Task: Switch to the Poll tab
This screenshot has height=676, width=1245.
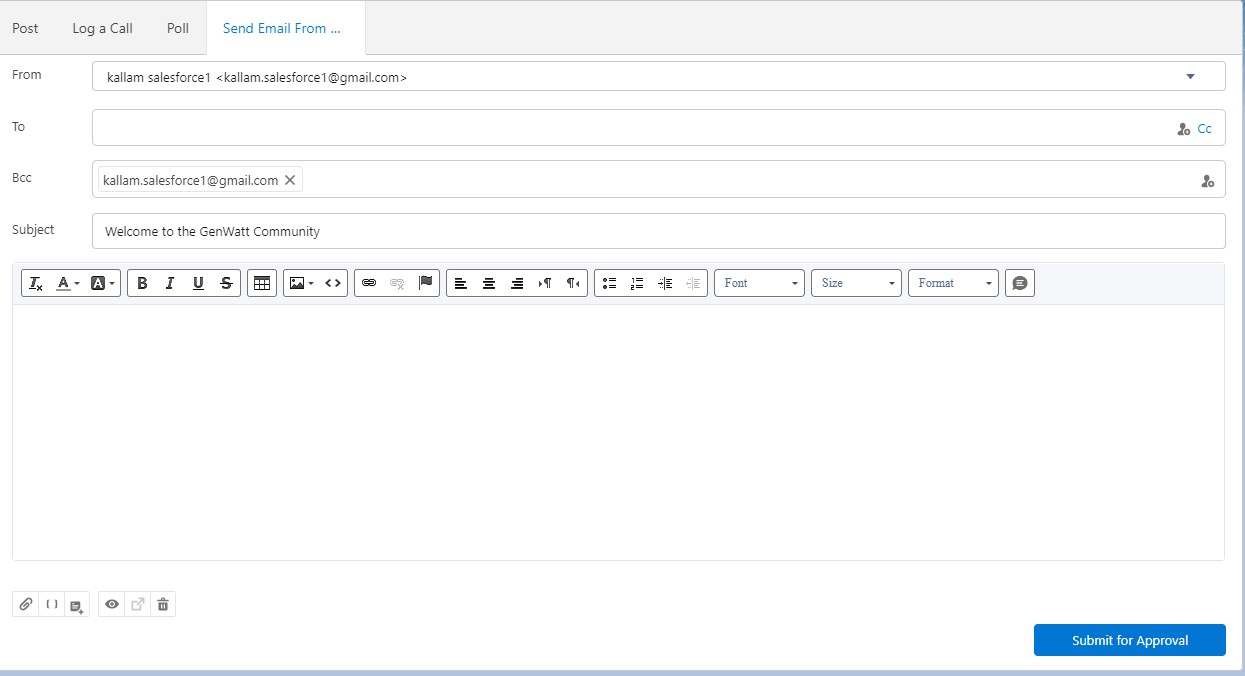Action: point(178,28)
